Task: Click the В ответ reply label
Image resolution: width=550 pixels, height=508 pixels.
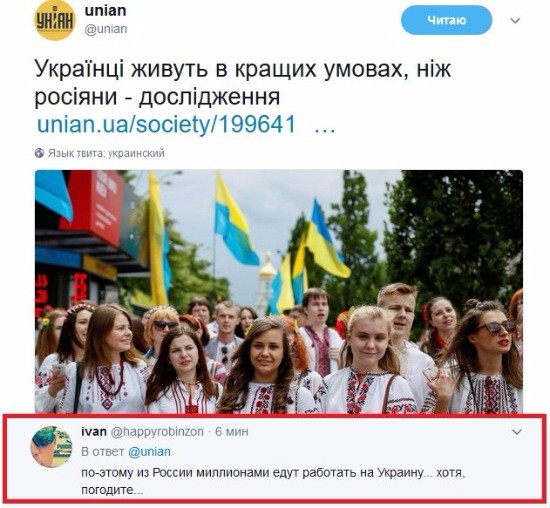Action: [103, 452]
